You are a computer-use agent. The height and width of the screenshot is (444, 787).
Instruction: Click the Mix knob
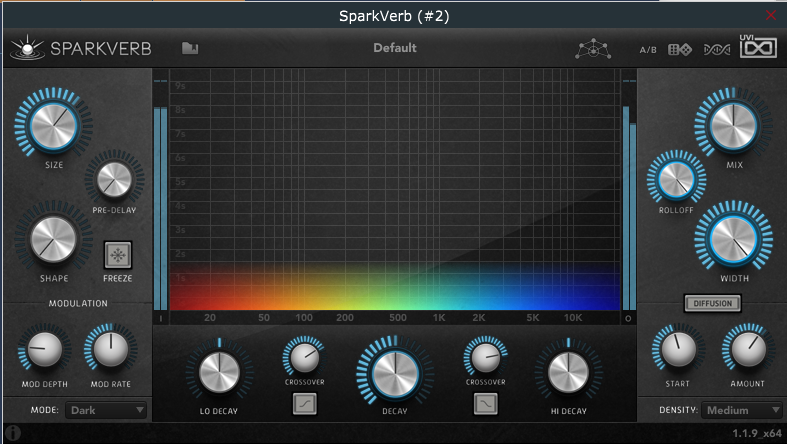pos(733,126)
